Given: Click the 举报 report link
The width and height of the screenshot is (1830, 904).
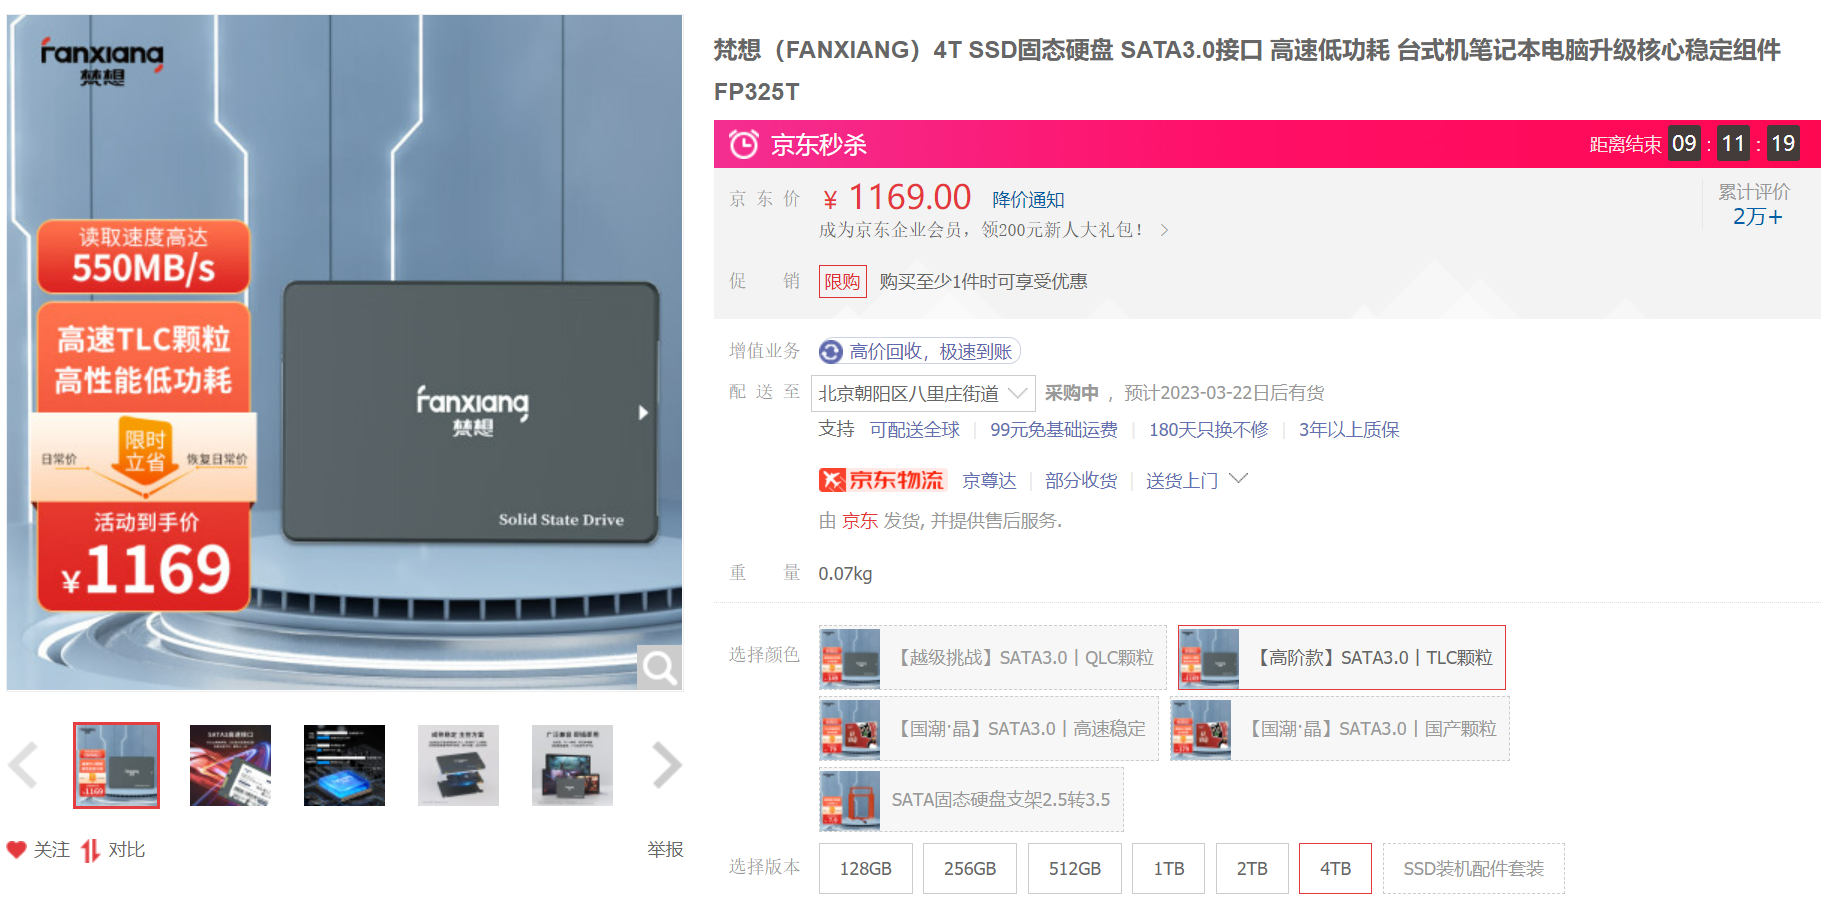Looking at the screenshot, I should click(x=665, y=849).
